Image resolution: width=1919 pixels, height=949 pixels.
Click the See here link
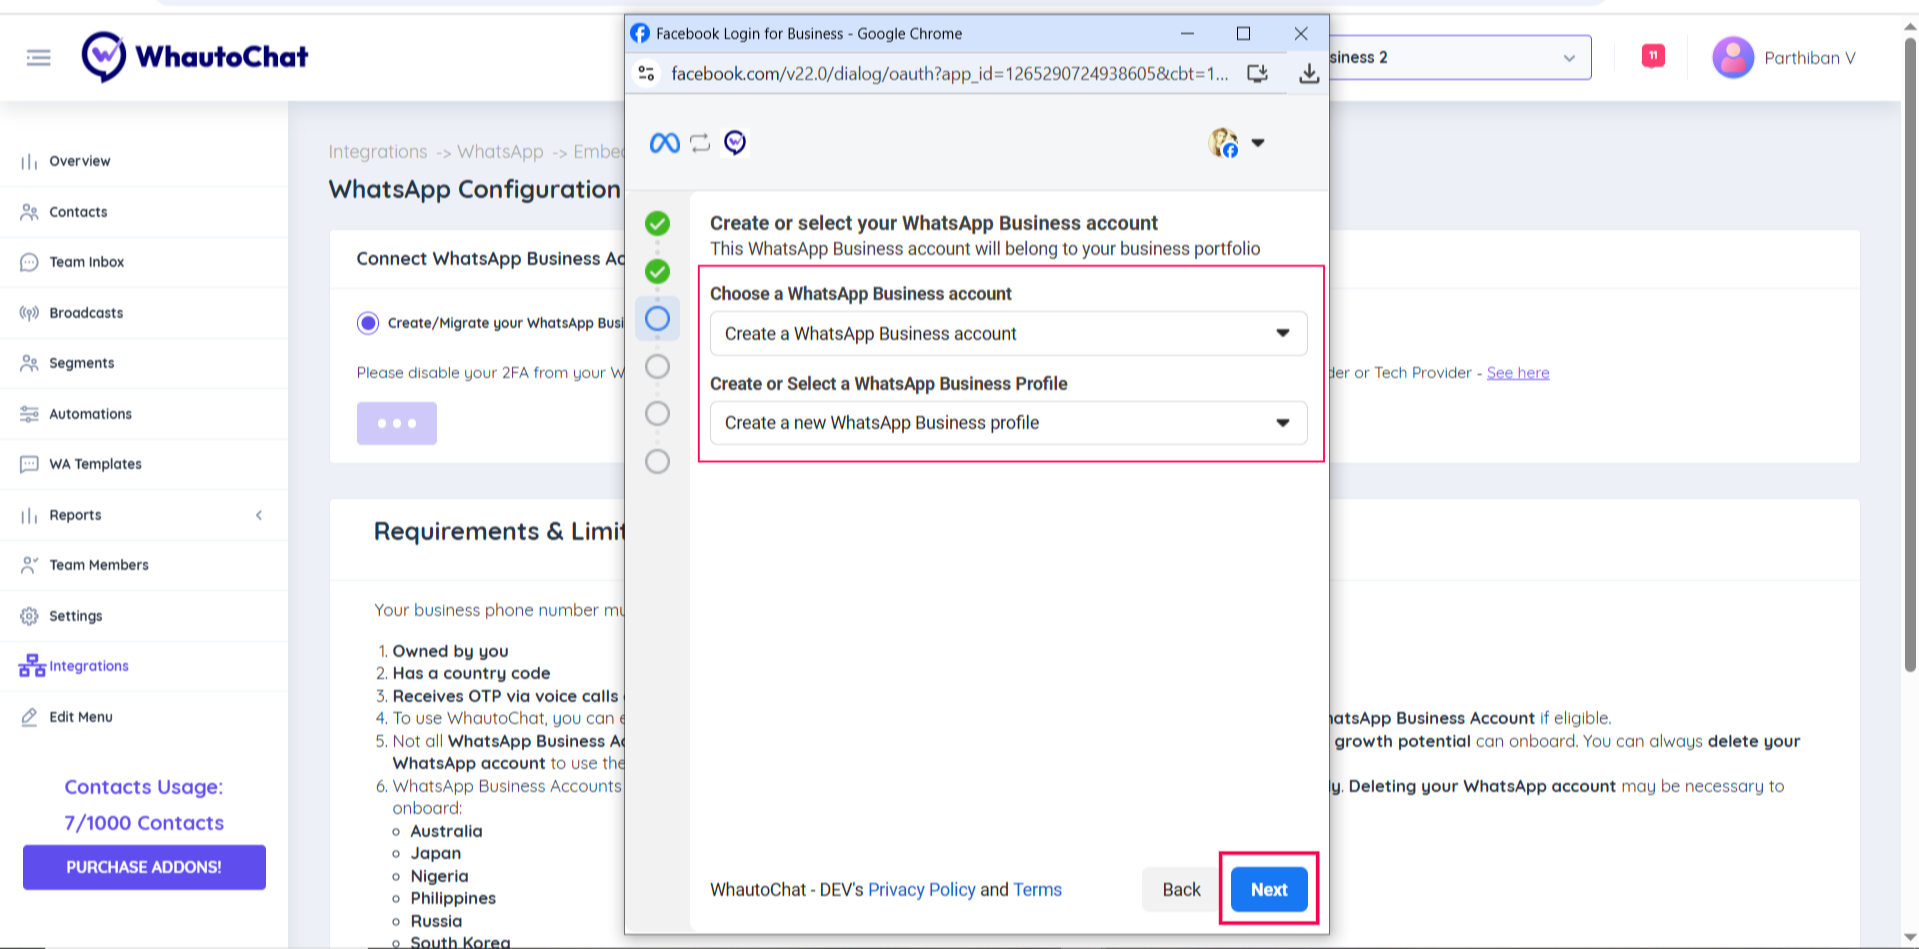pyautogui.click(x=1517, y=373)
